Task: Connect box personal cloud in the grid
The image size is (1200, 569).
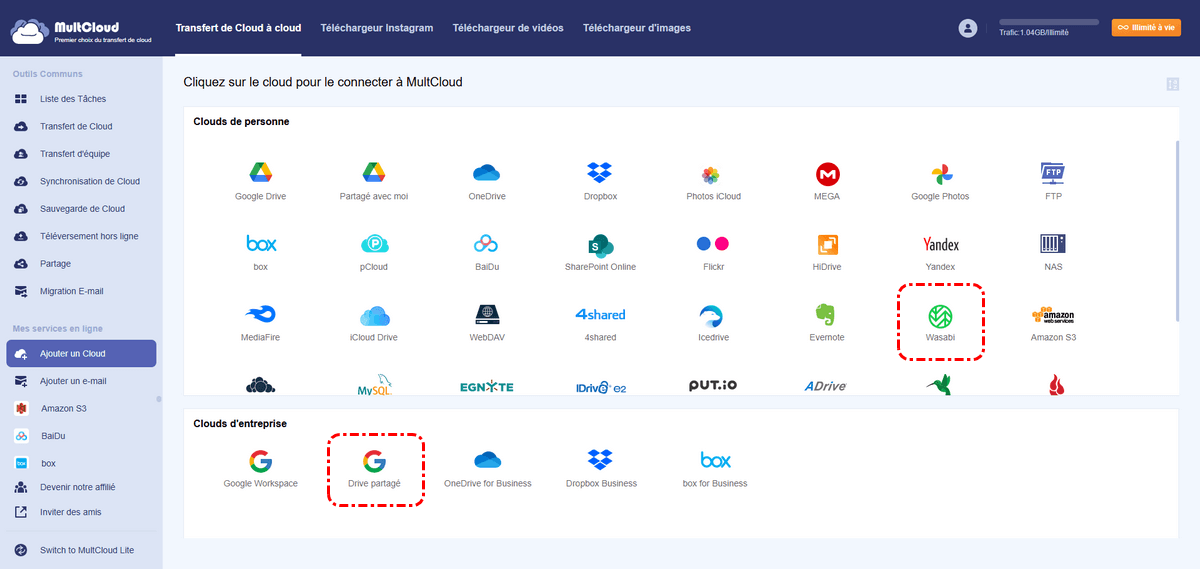Action: [260, 252]
